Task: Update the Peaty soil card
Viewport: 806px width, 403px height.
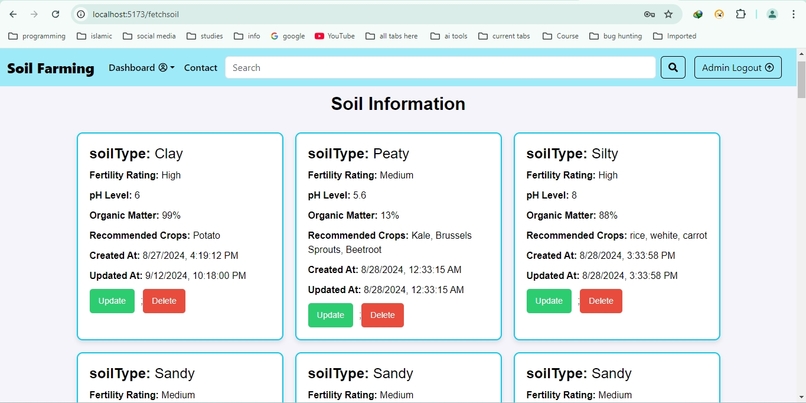Action: 331,315
